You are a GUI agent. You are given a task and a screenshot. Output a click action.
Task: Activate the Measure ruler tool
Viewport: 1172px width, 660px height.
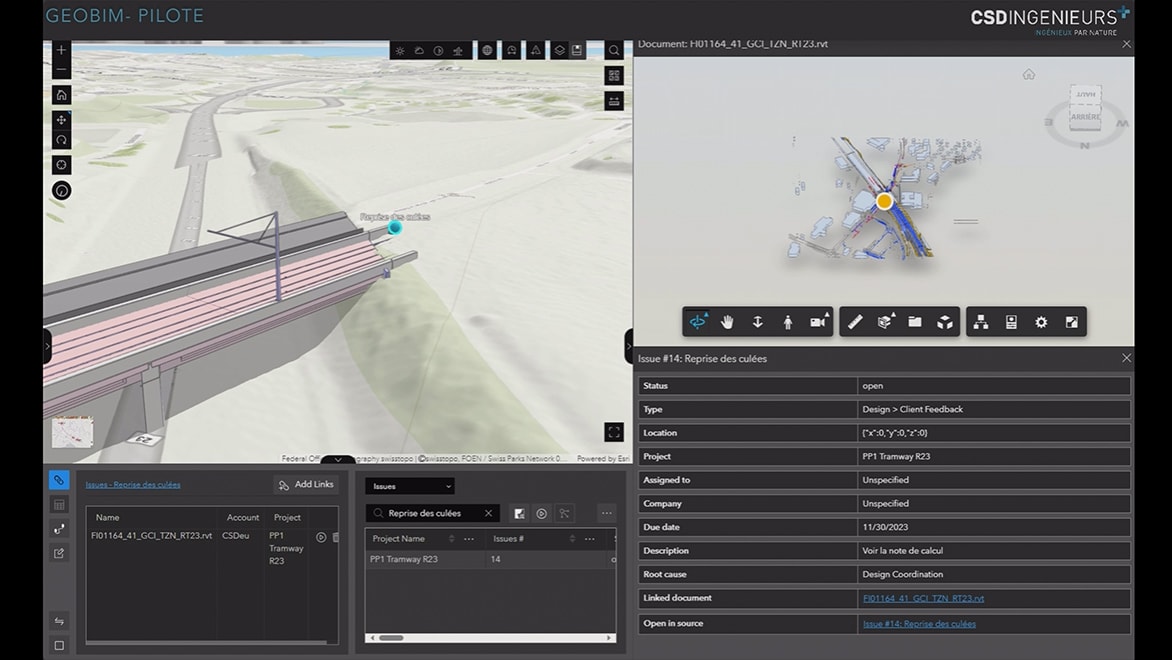coord(855,322)
